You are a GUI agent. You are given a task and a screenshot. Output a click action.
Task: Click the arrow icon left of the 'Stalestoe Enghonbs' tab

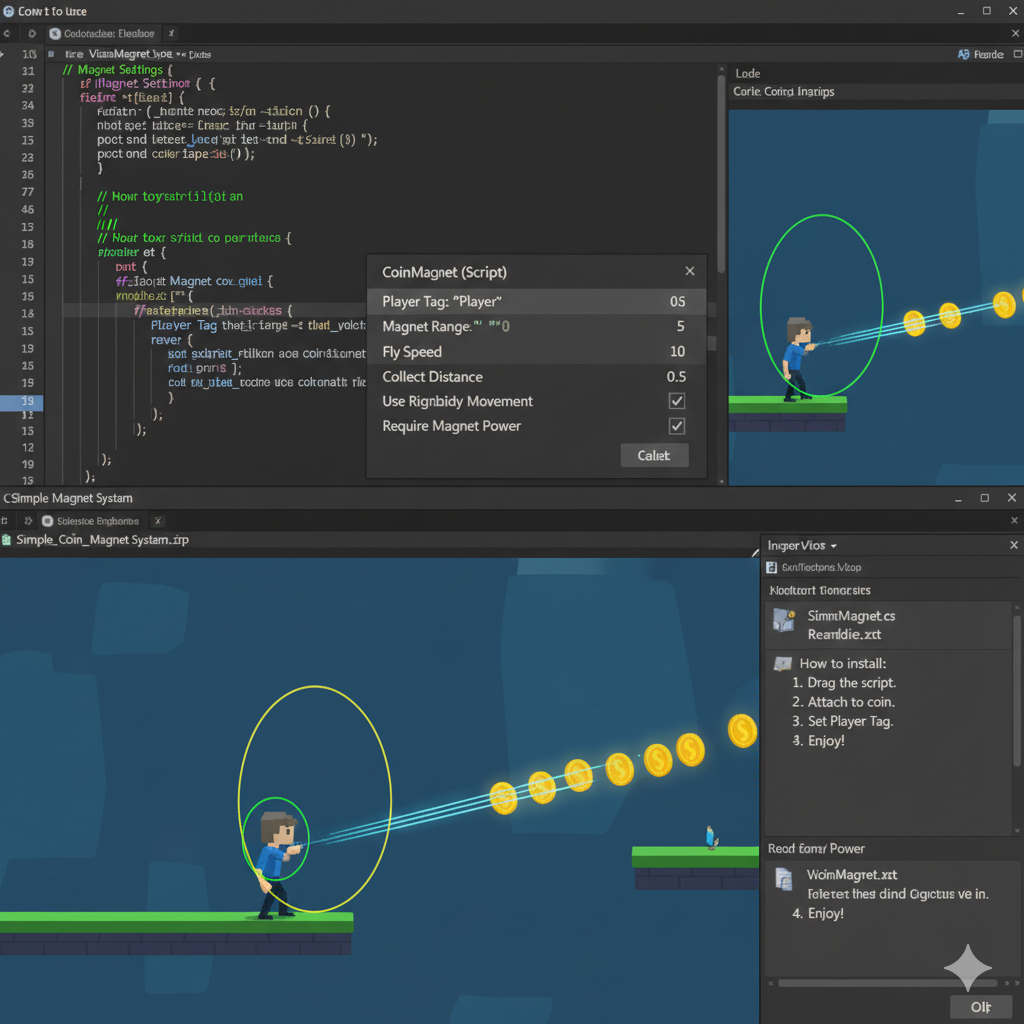(28, 520)
